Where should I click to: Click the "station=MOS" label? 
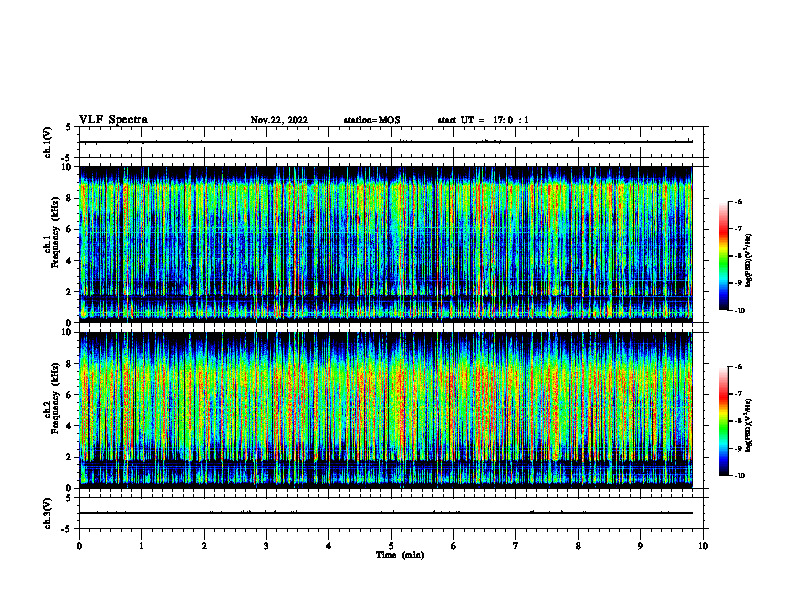tap(372, 120)
